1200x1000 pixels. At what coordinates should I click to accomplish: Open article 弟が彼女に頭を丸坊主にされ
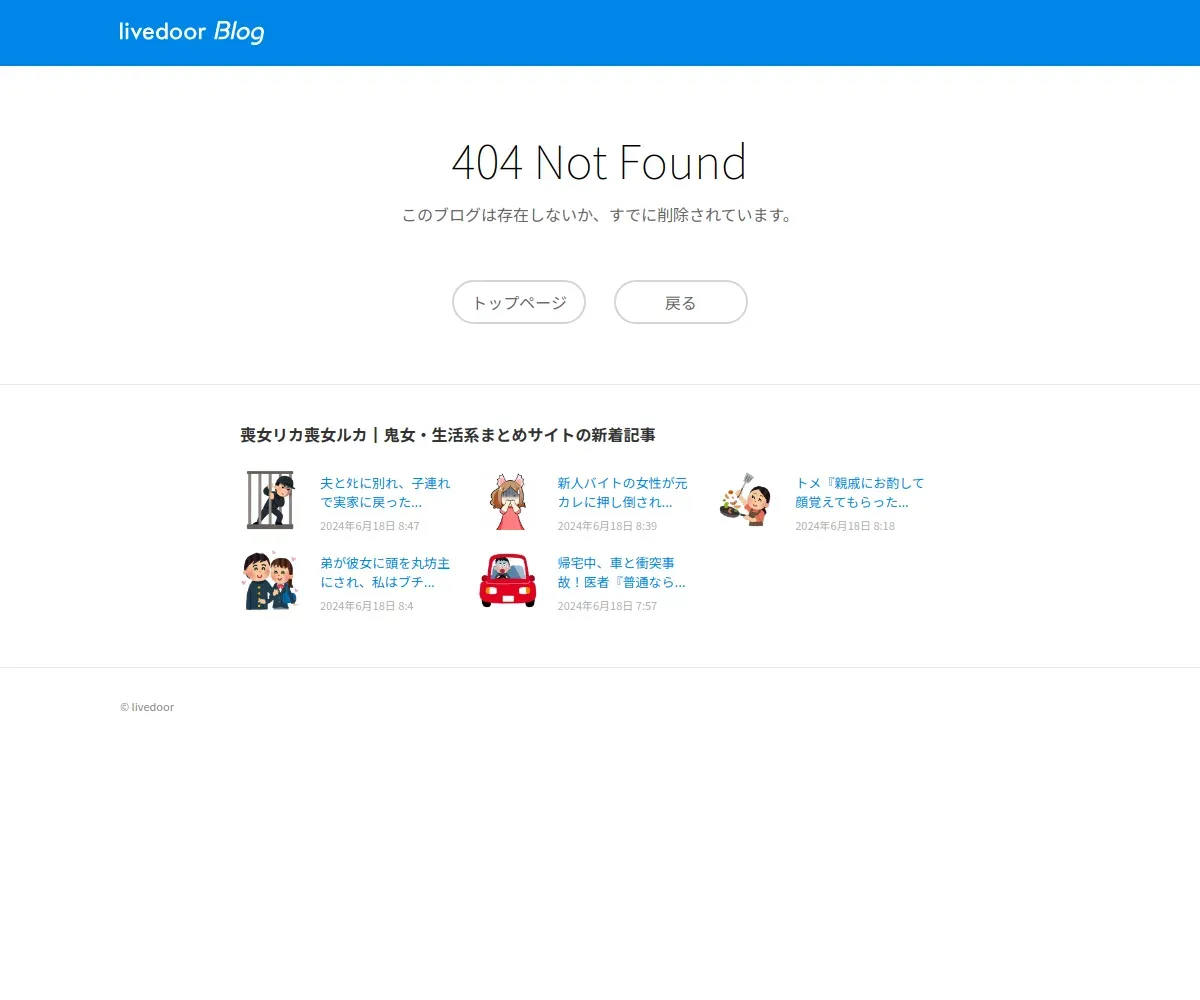pos(385,572)
